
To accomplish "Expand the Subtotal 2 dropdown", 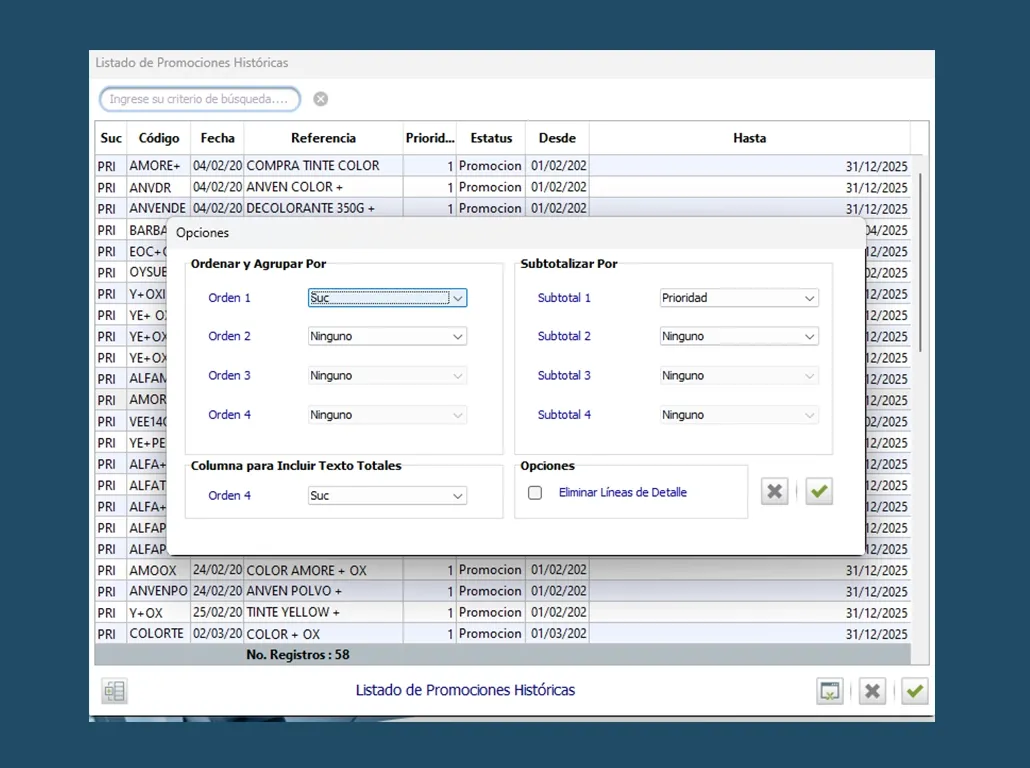I will point(809,337).
